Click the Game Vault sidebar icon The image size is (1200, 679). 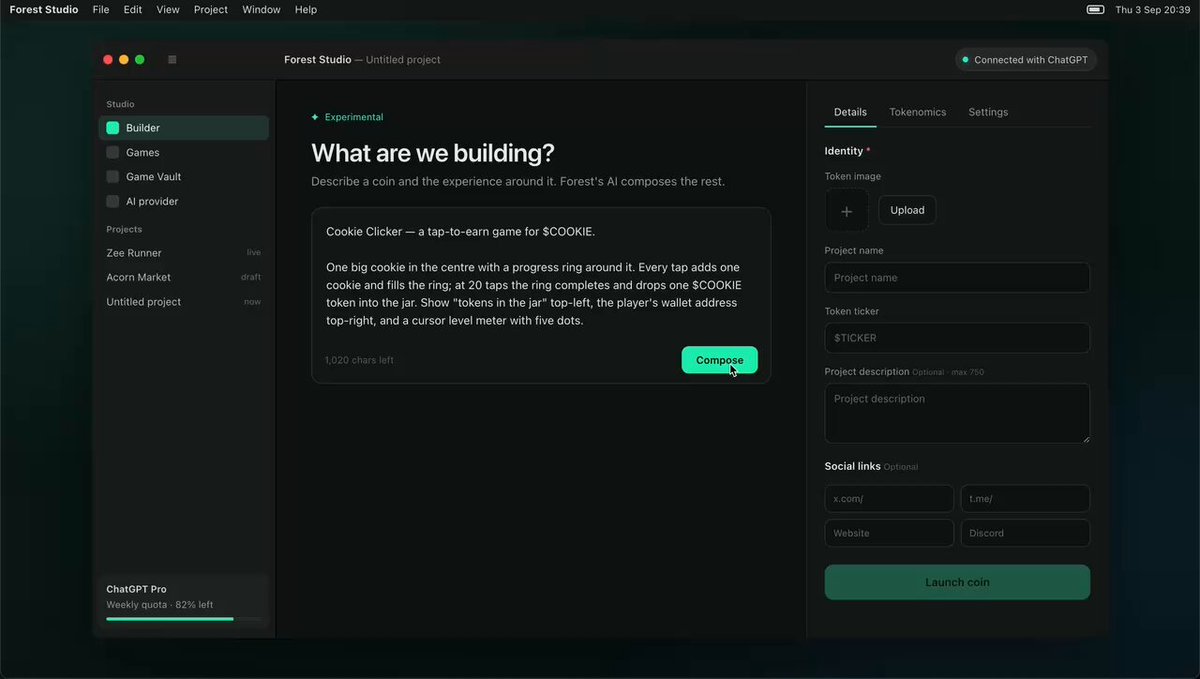(113, 177)
